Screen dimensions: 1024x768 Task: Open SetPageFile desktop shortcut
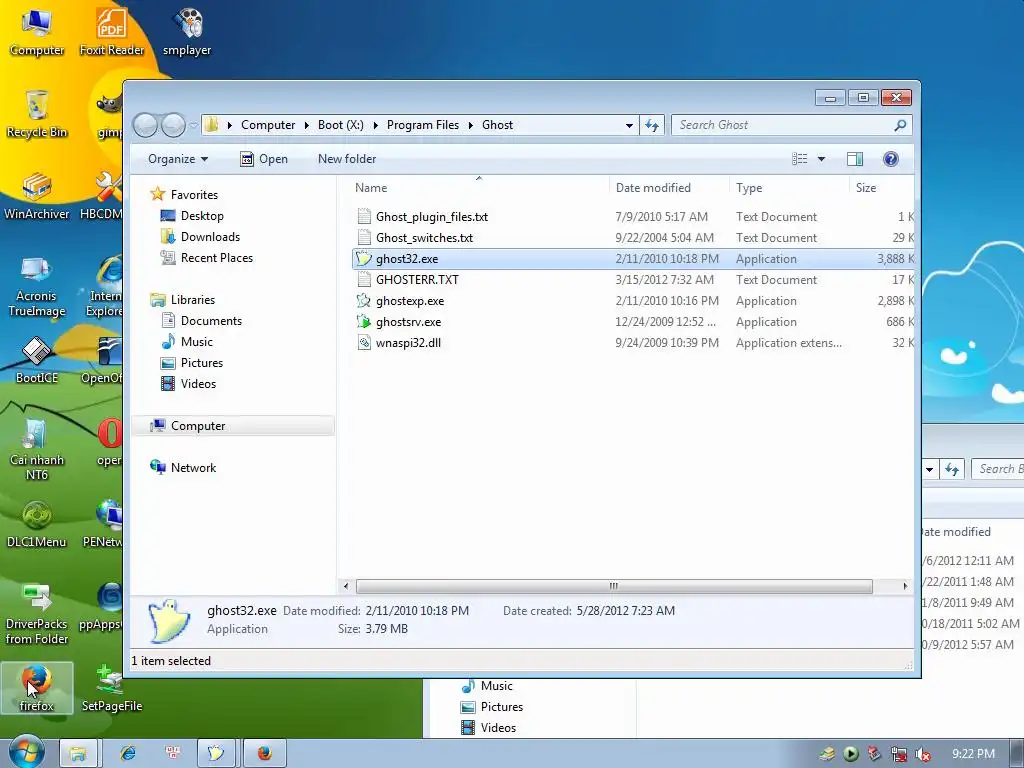112,688
